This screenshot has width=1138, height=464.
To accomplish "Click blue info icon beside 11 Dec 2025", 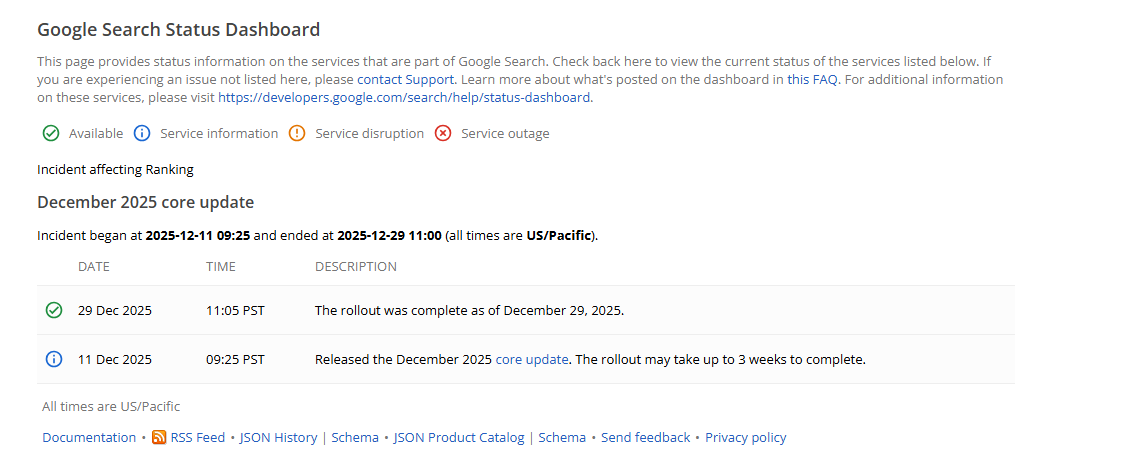I will point(54,359).
